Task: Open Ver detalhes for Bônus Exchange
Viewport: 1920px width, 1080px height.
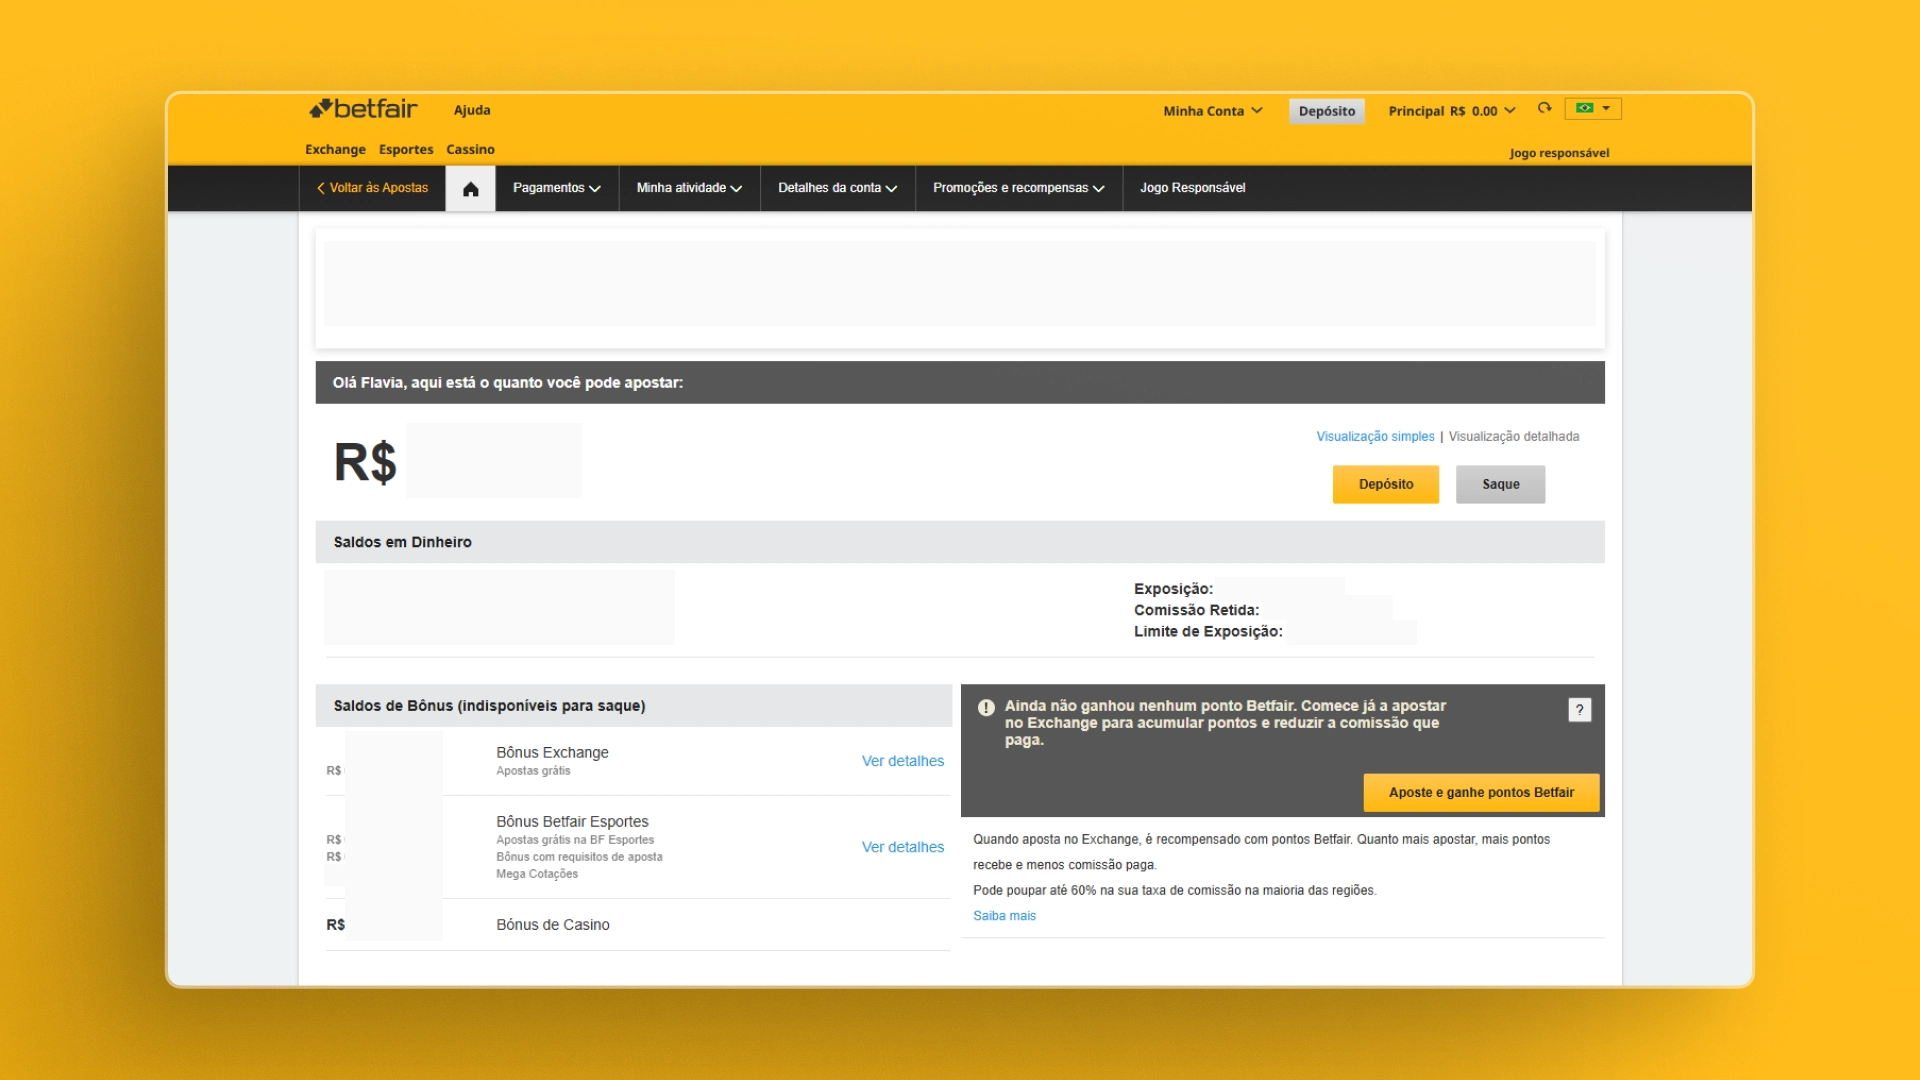Action: click(902, 761)
